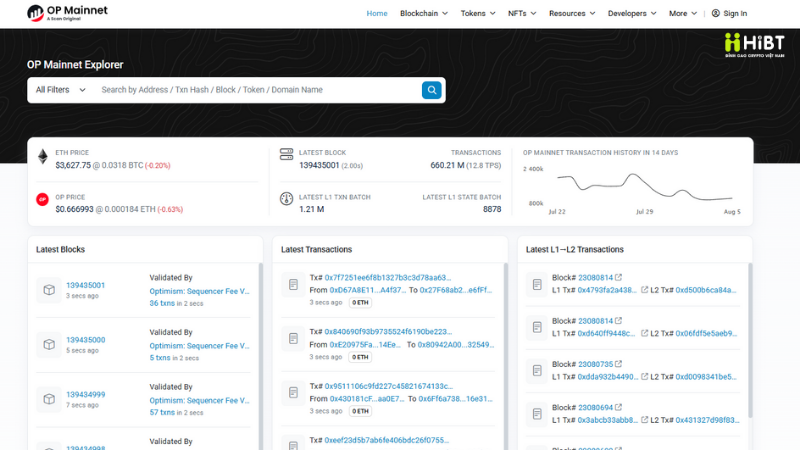800x450 pixels.
Task: Open external link icon next to first Block# 23080814
Action: tap(618, 277)
